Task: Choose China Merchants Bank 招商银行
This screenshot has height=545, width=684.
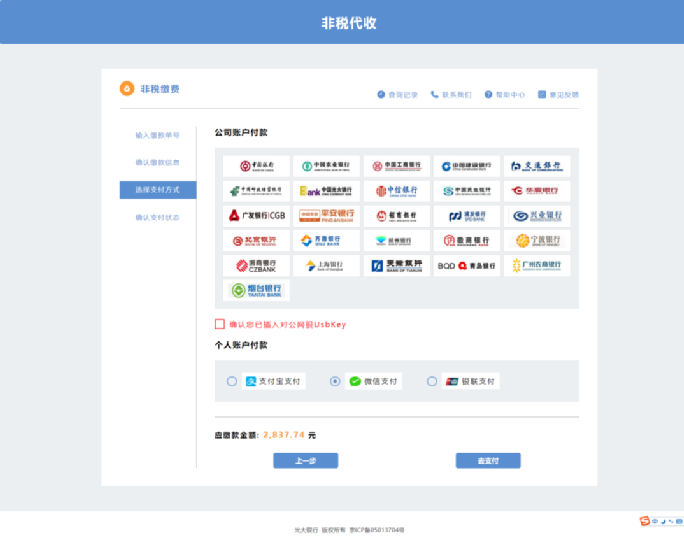Action: pos(397,216)
